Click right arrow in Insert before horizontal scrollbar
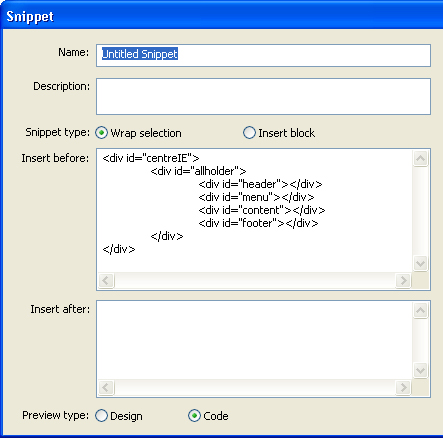Viewport: 443px width, 438px height. click(403, 280)
